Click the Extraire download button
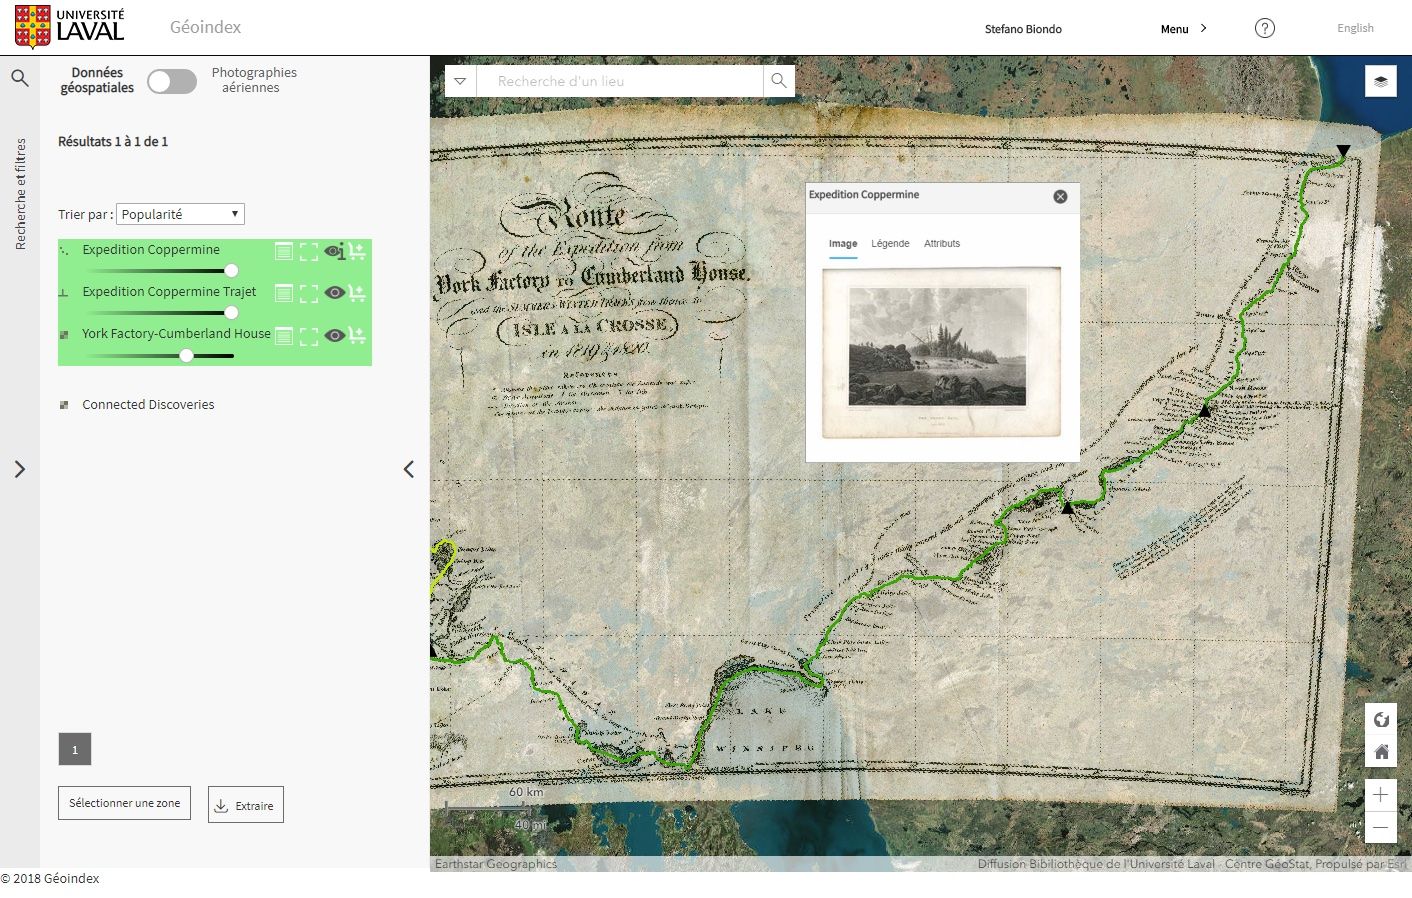This screenshot has height=898, width=1412. pyautogui.click(x=246, y=805)
